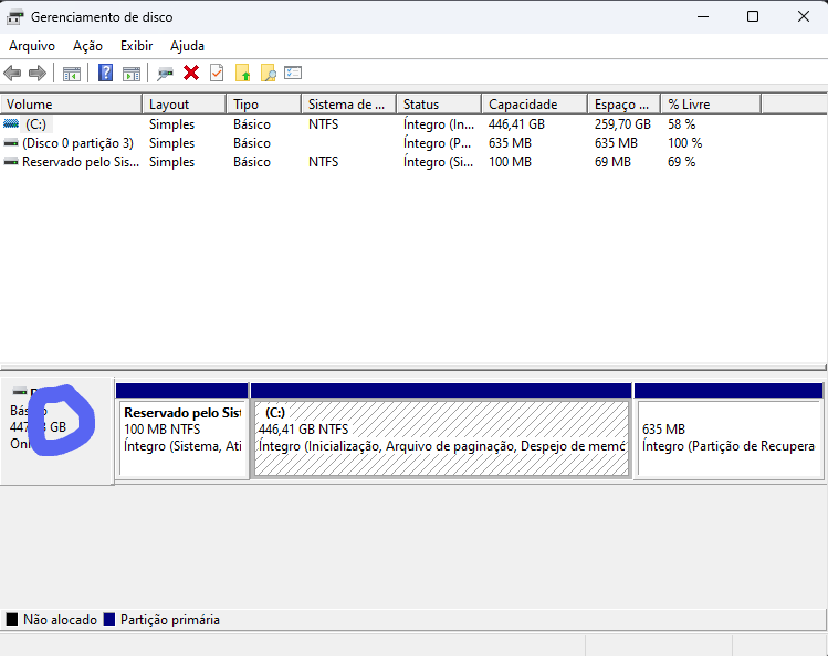Viewport: 828px width, 656px height.
Task: Click the Forward arrow toolbar icon
Action: [x=37, y=73]
